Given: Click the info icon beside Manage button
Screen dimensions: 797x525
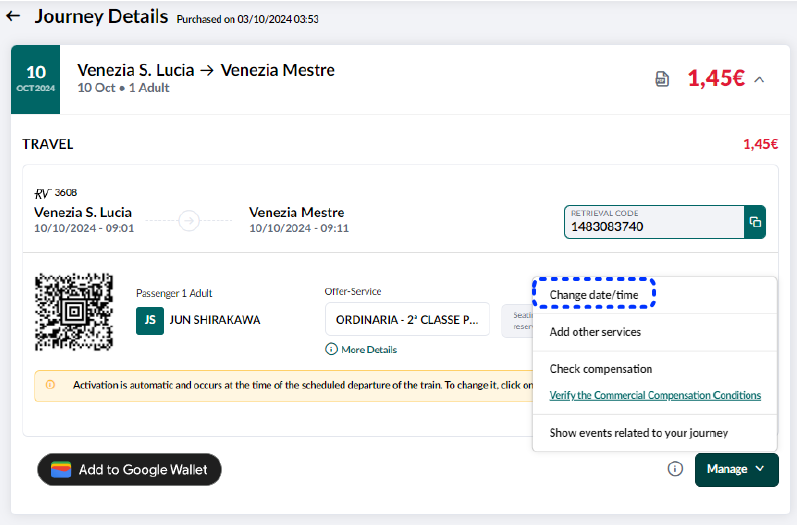Looking at the screenshot, I should tap(675, 469).
